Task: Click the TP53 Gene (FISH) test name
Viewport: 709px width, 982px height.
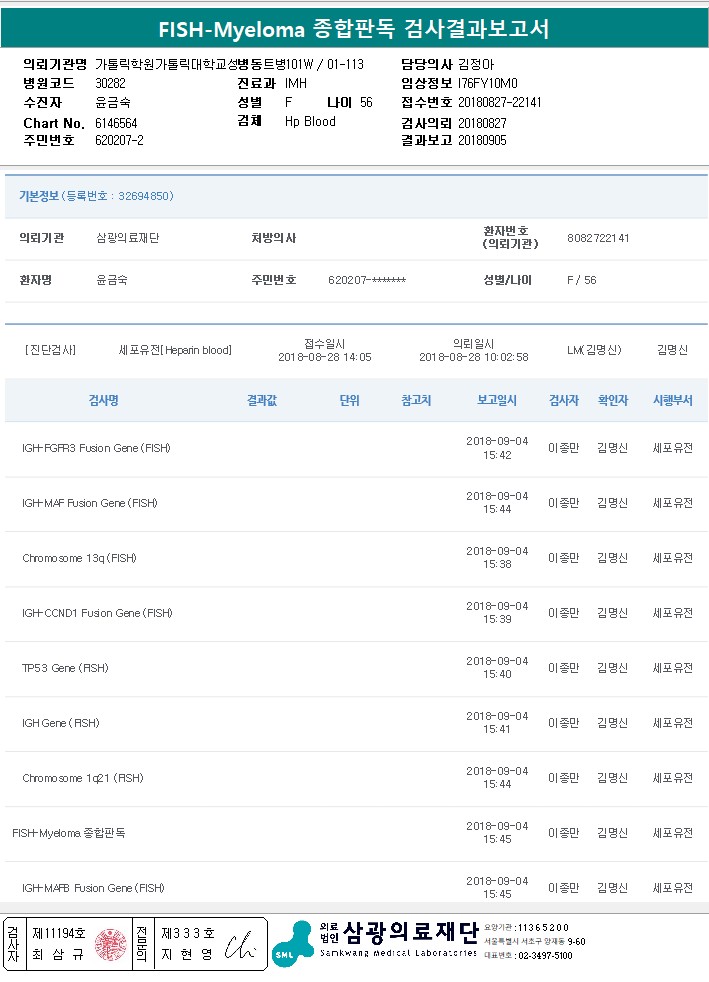Action: (x=65, y=668)
